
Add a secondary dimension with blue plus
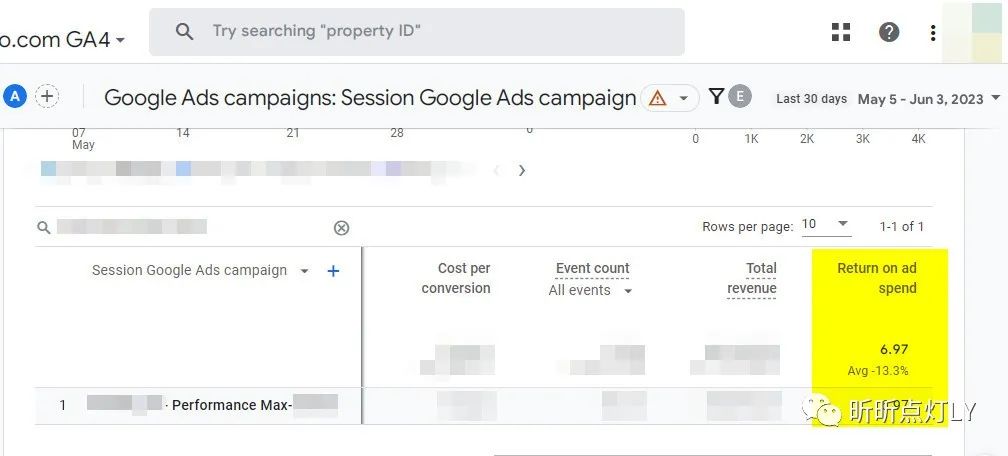(x=333, y=271)
